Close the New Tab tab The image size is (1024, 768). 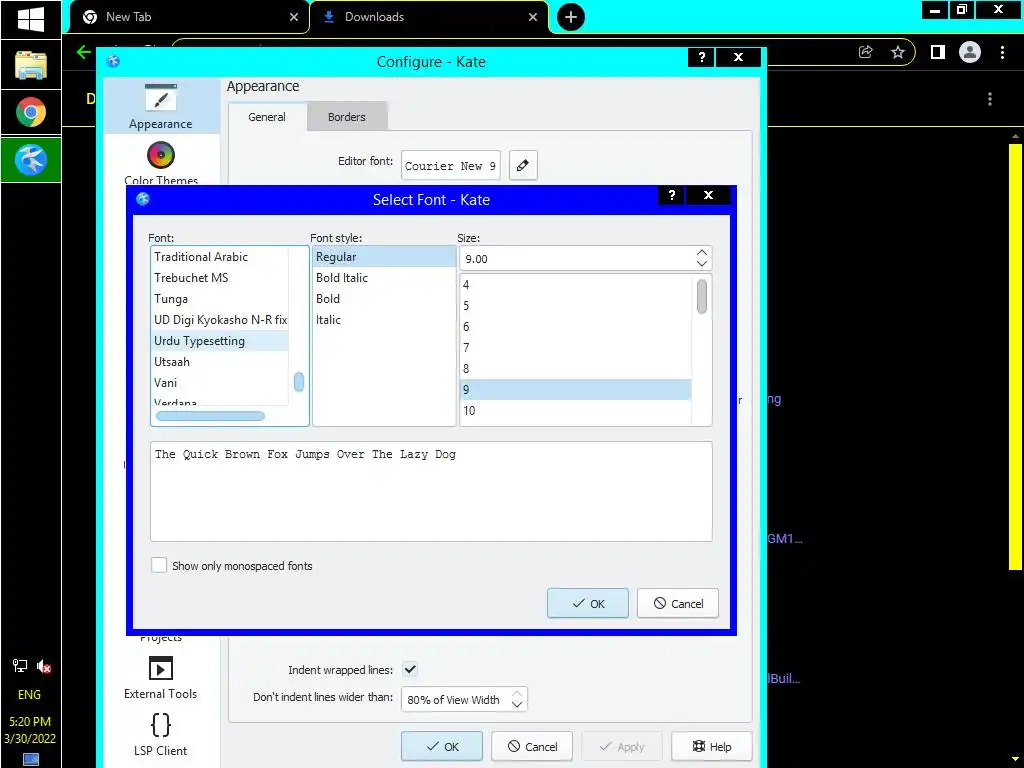click(294, 17)
